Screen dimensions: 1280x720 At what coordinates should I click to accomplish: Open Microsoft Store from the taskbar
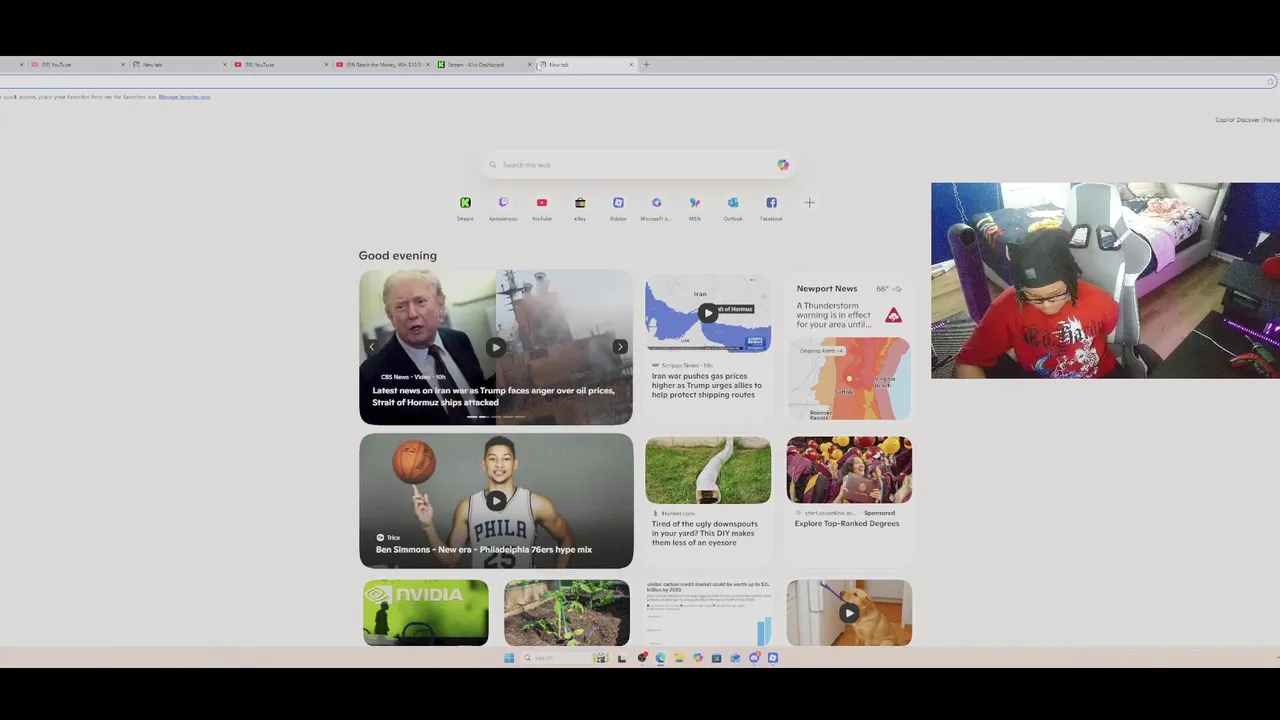[x=717, y=658]
